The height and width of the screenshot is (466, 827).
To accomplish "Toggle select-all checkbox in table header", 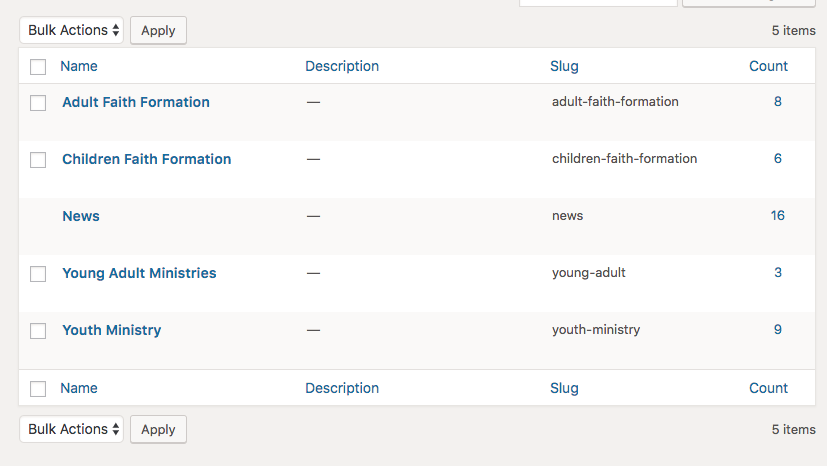I will point(38,67).
